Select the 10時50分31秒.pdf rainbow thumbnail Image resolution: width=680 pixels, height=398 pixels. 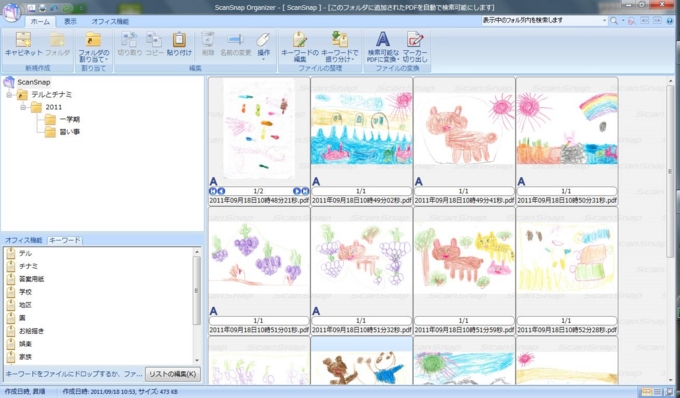pyautogui.click(x=567, y=130)
